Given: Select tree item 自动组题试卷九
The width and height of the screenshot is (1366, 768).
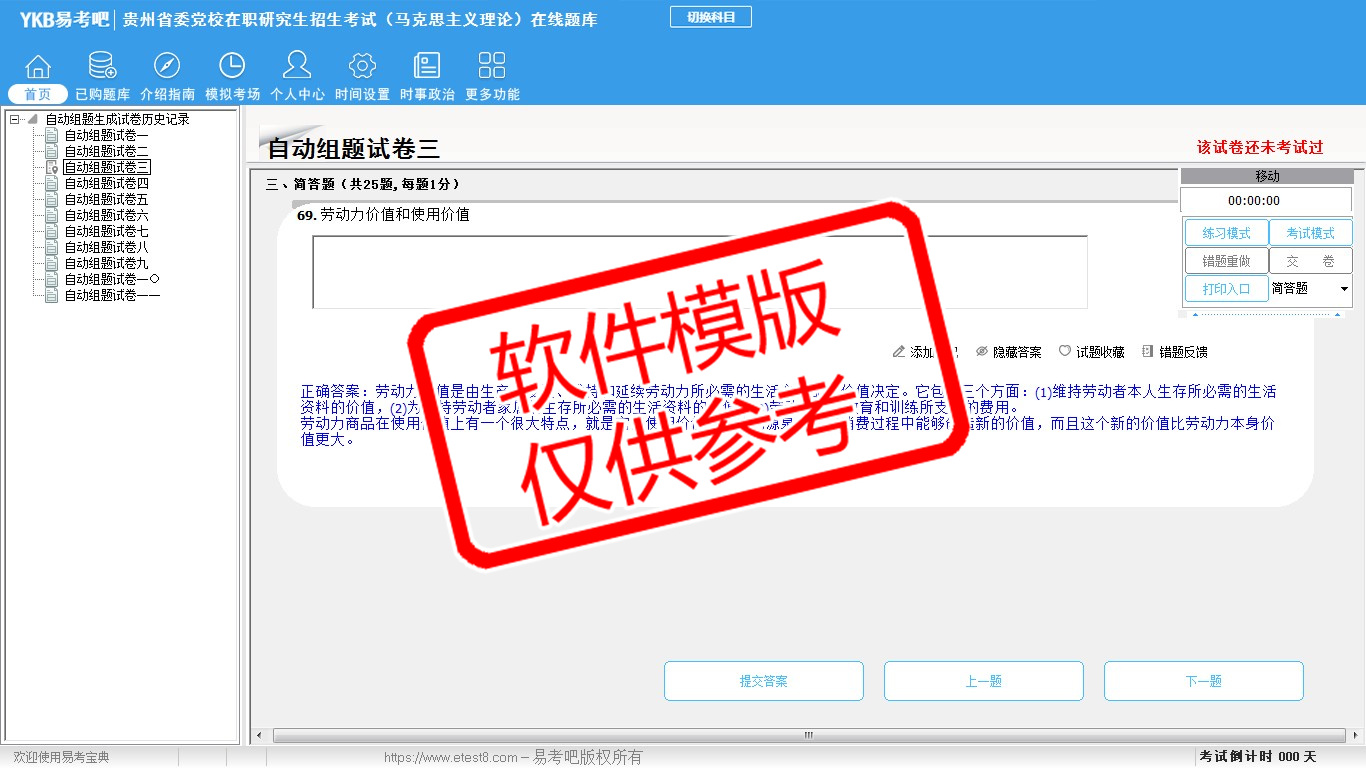Looking at the screenshot, I should coord(106,263).
